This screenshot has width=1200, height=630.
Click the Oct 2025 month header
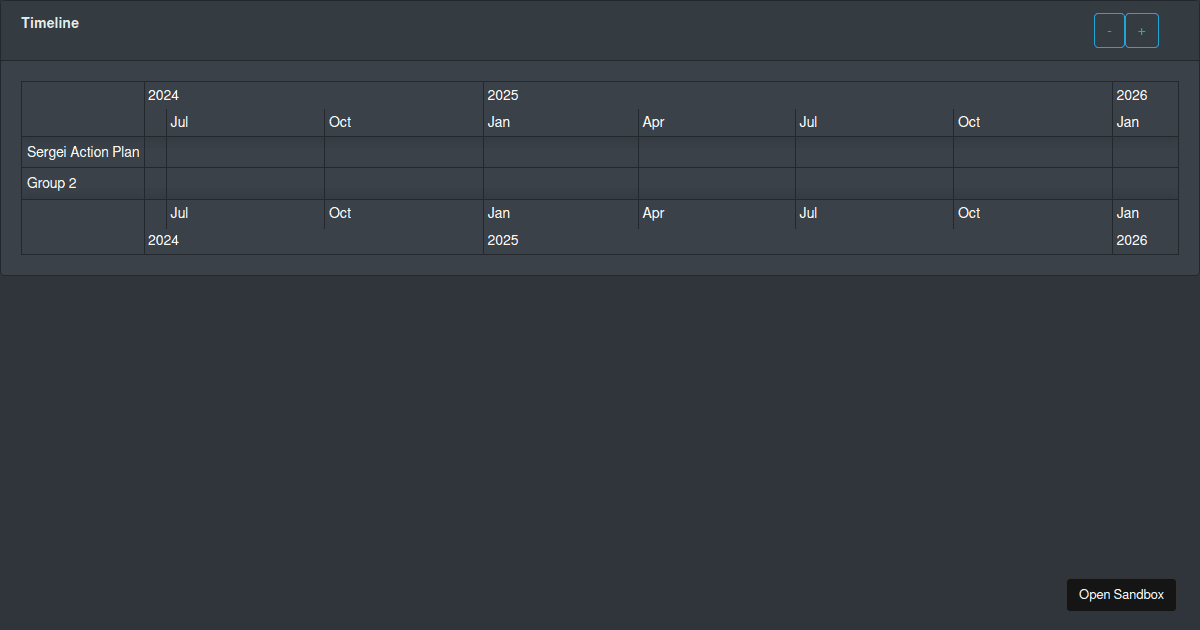tap(968, 122)
